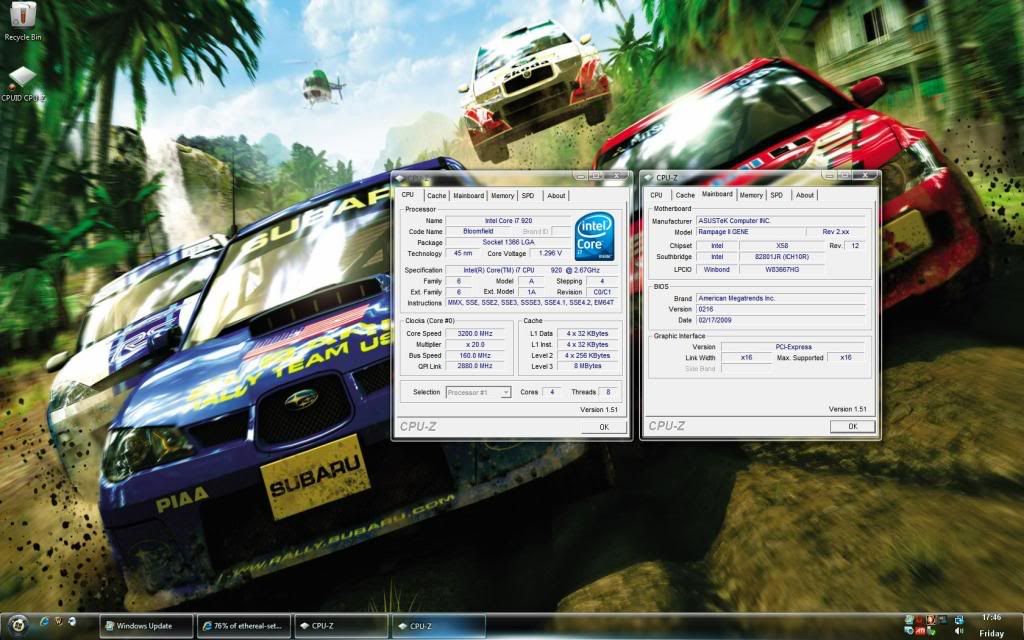Click the Max. Supported value x16

[846, 358]
